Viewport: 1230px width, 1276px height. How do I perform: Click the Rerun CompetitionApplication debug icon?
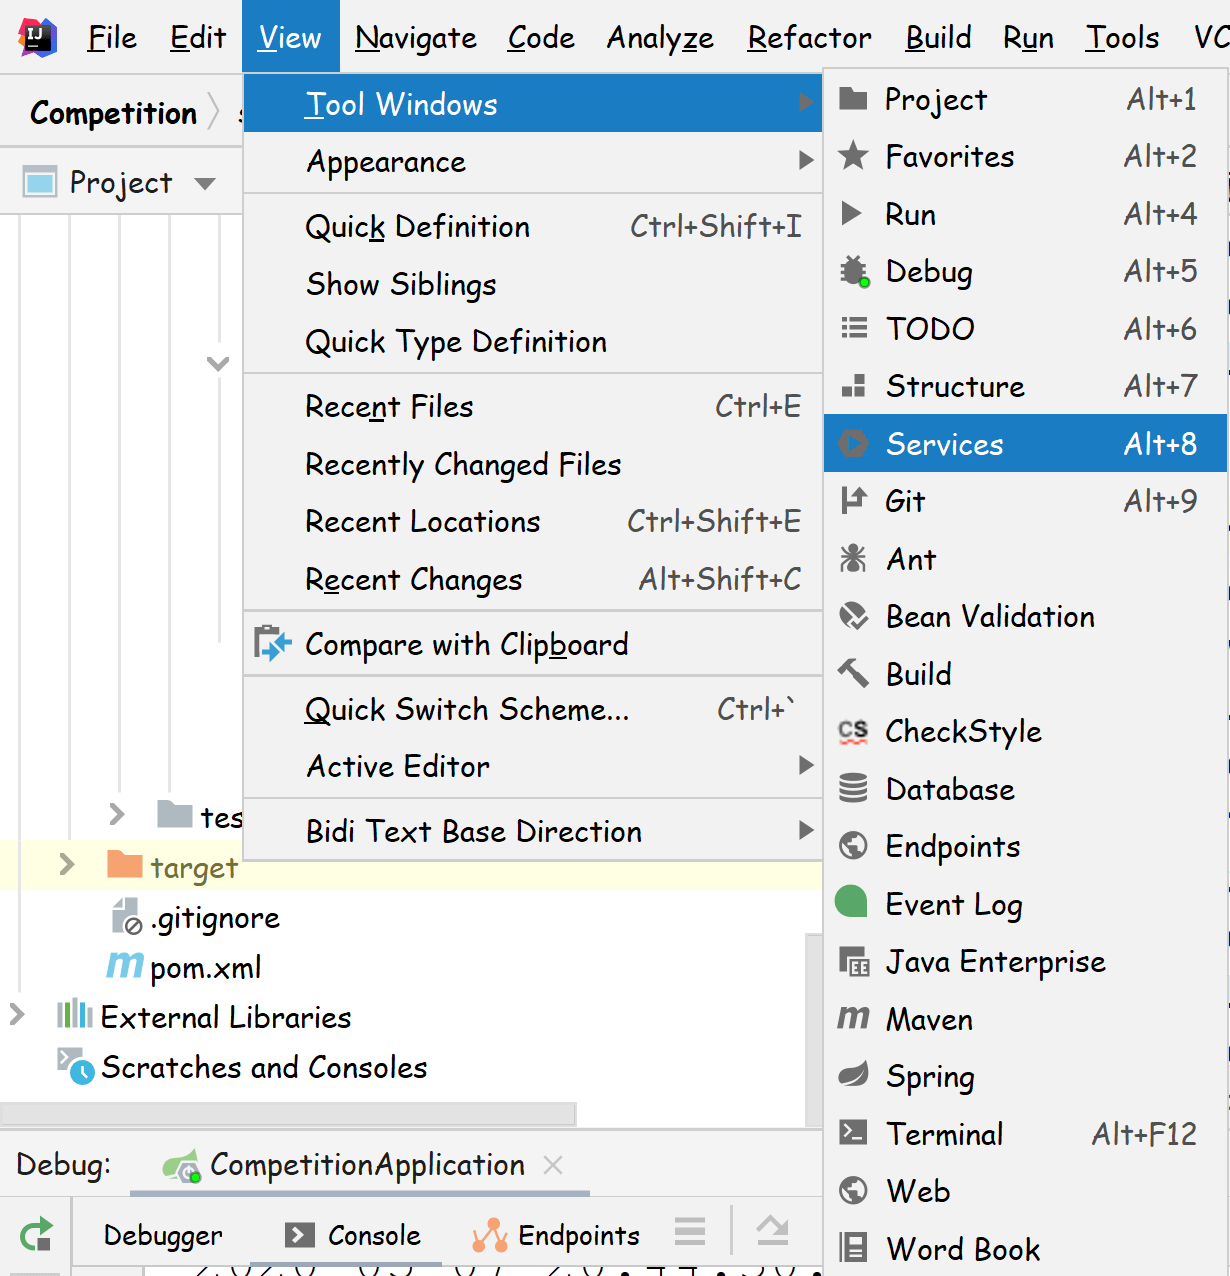click(x=36, y=1235)
